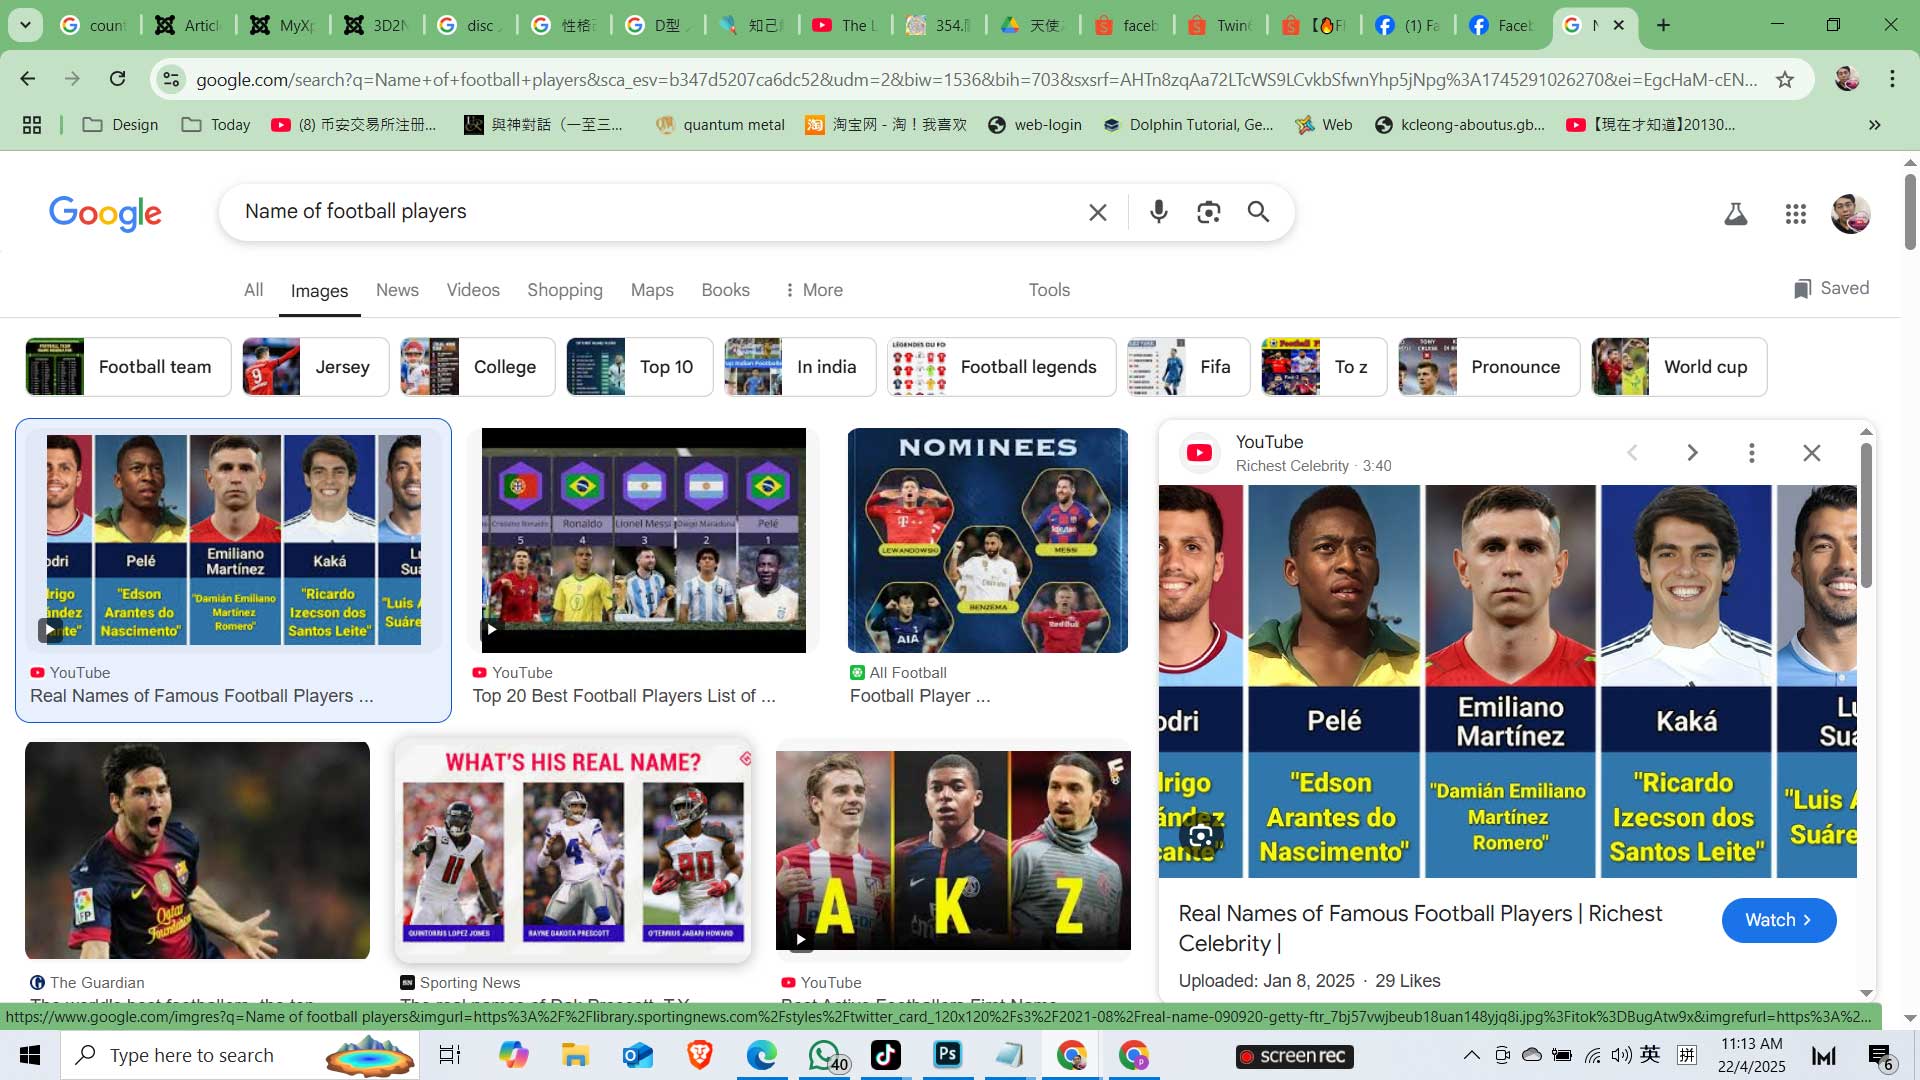This screenshot has height=1080, width=1920.
Task: Click Windows taskbar search box
Action: (x=240, y=1055)
